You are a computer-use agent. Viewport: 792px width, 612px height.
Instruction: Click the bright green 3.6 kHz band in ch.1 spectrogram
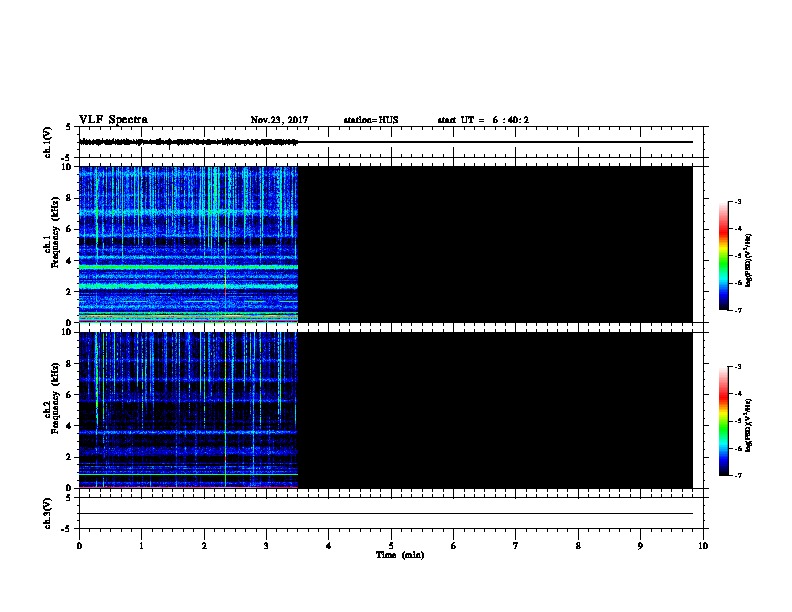[188, 267]
